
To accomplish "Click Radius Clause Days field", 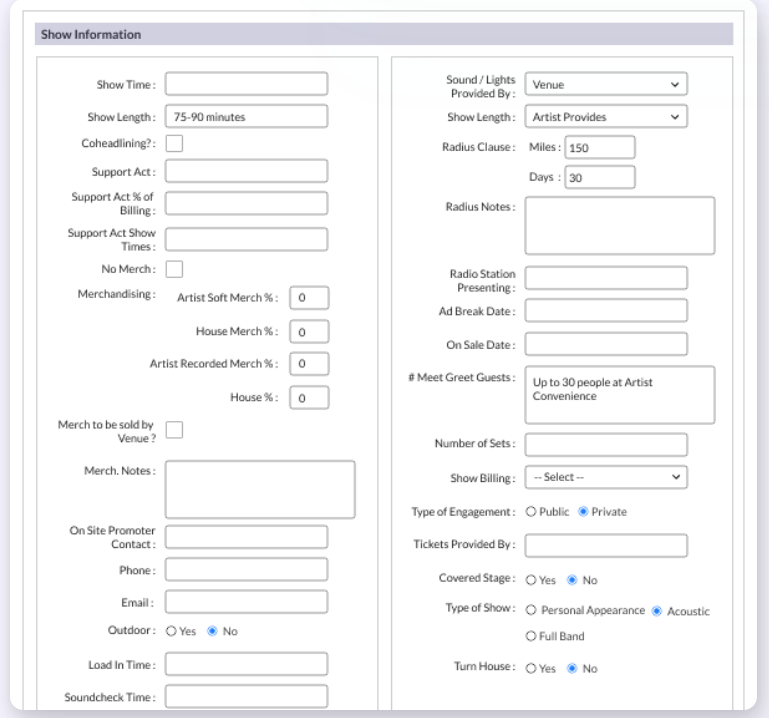I will coord(600,177).
